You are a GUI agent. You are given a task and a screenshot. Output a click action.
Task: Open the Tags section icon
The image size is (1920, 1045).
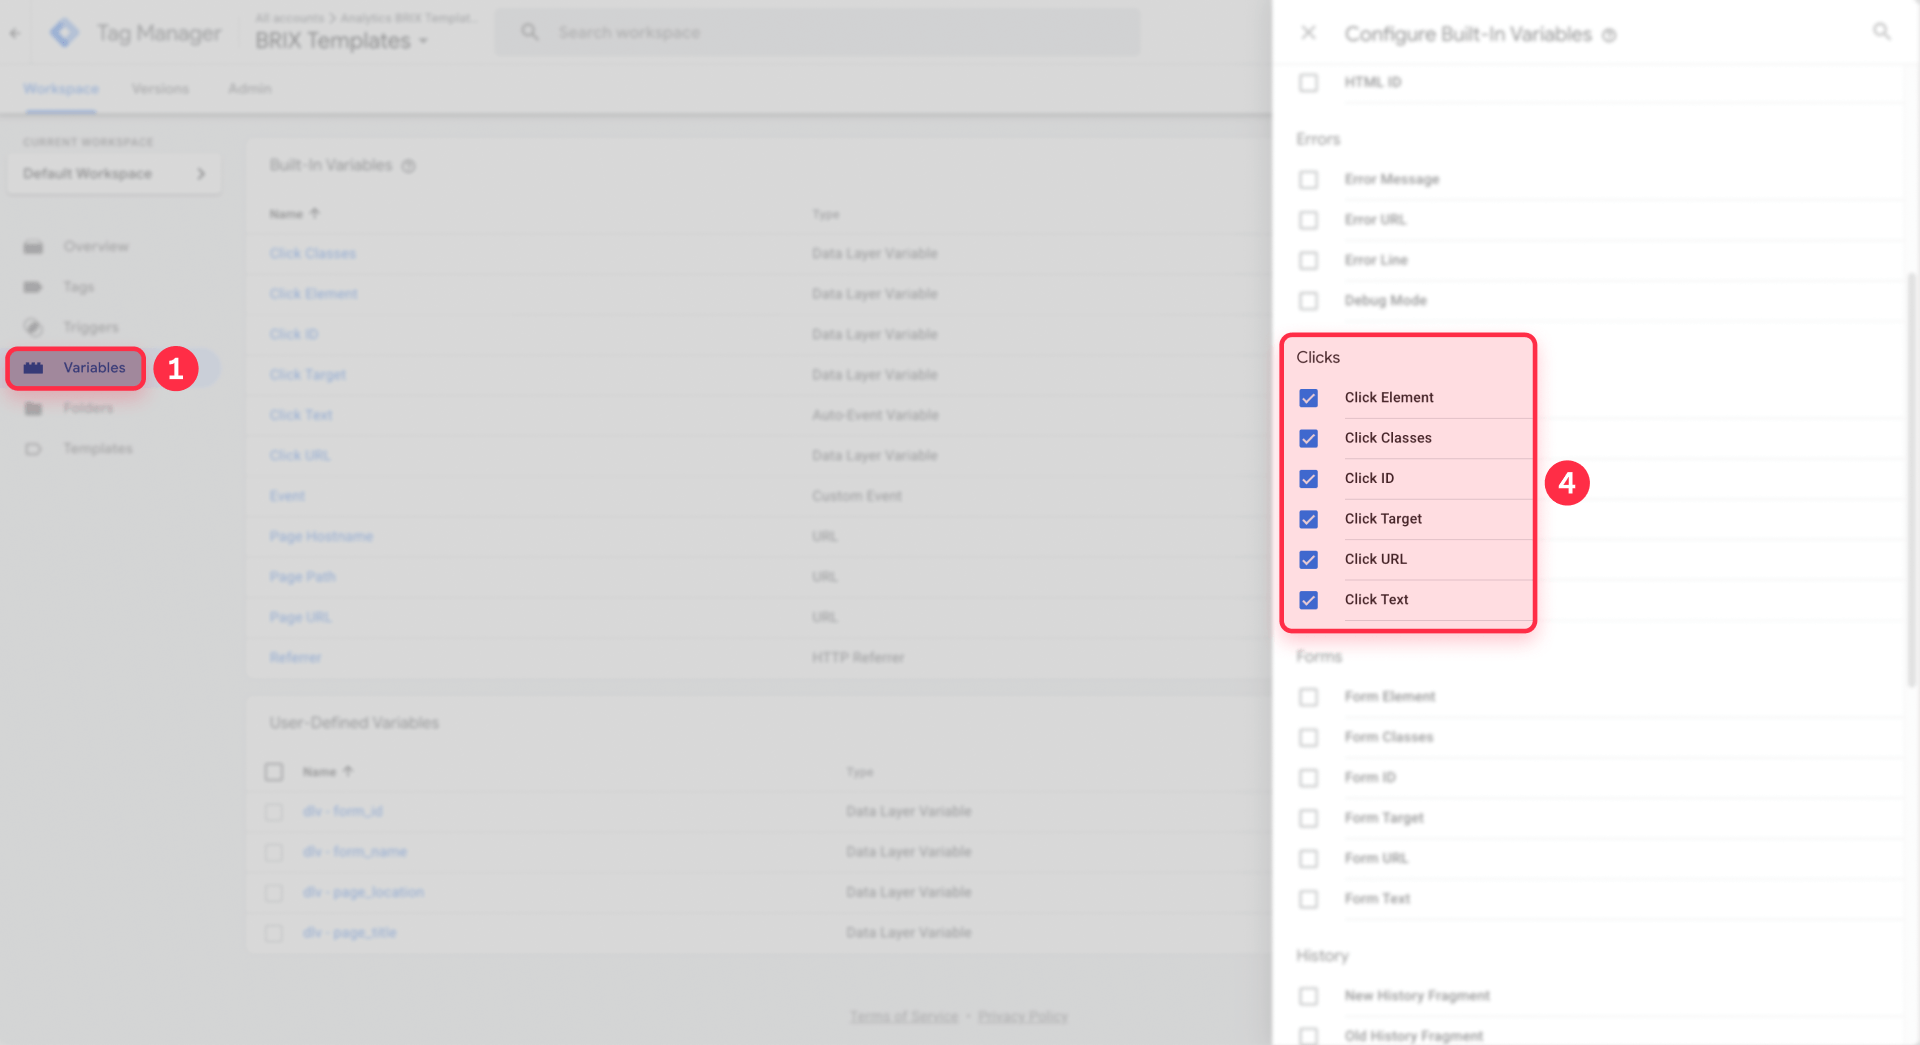coord(33,287)
